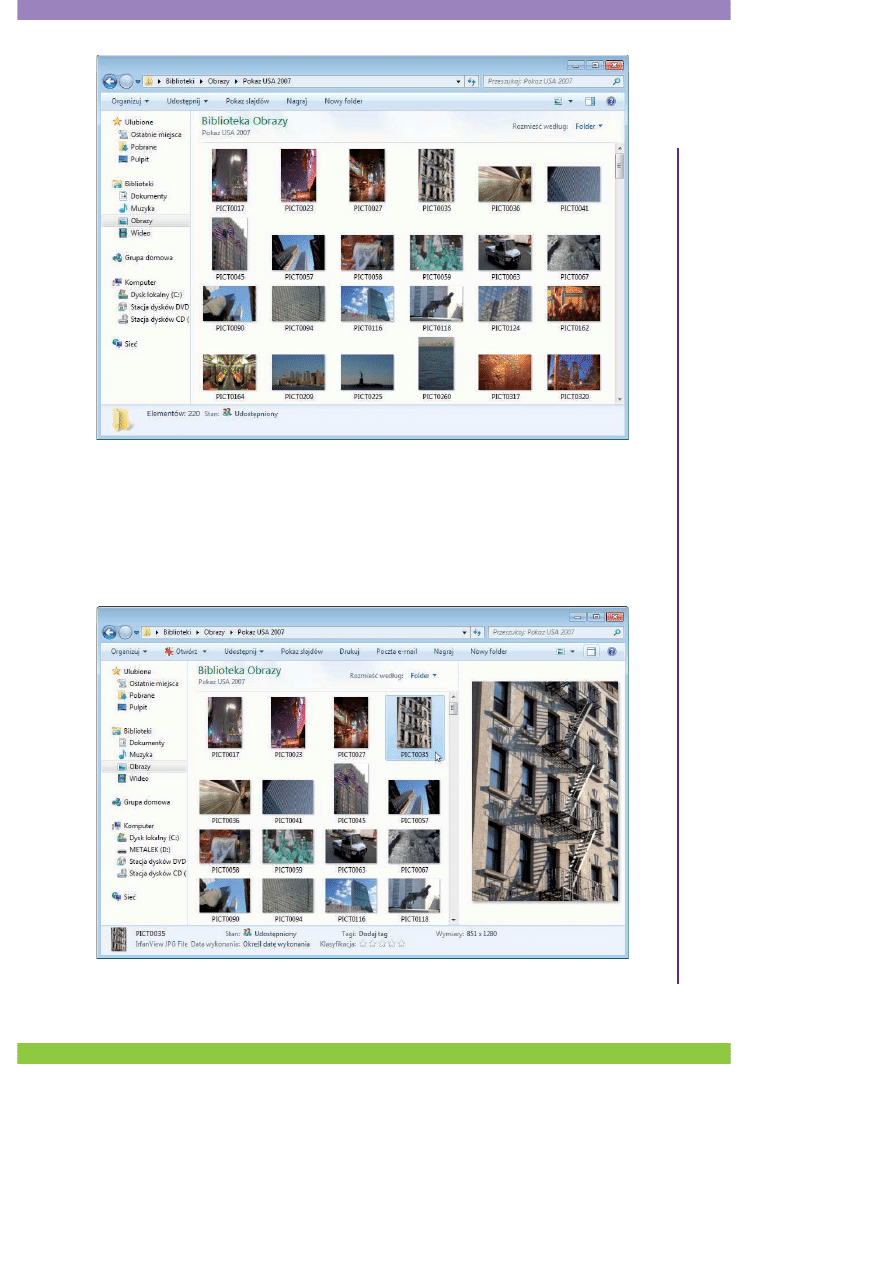
Task: Toggle the preview pane icon in the bottom window
Action: click(590, 652)
